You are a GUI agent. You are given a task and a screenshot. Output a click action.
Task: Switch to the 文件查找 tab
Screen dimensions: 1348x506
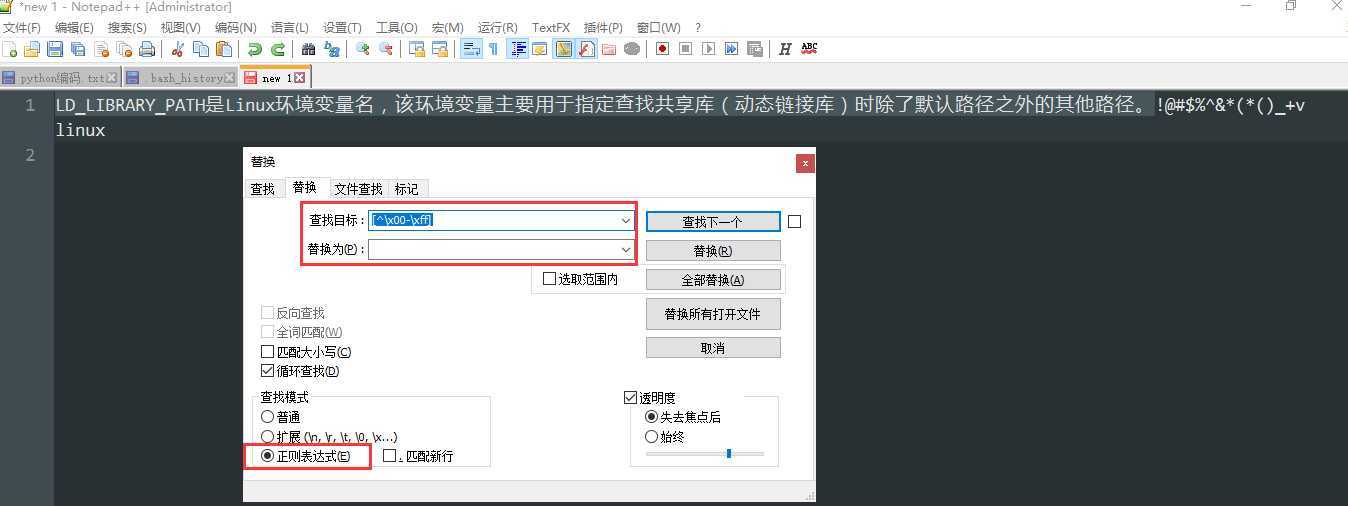tap(358, 189)
